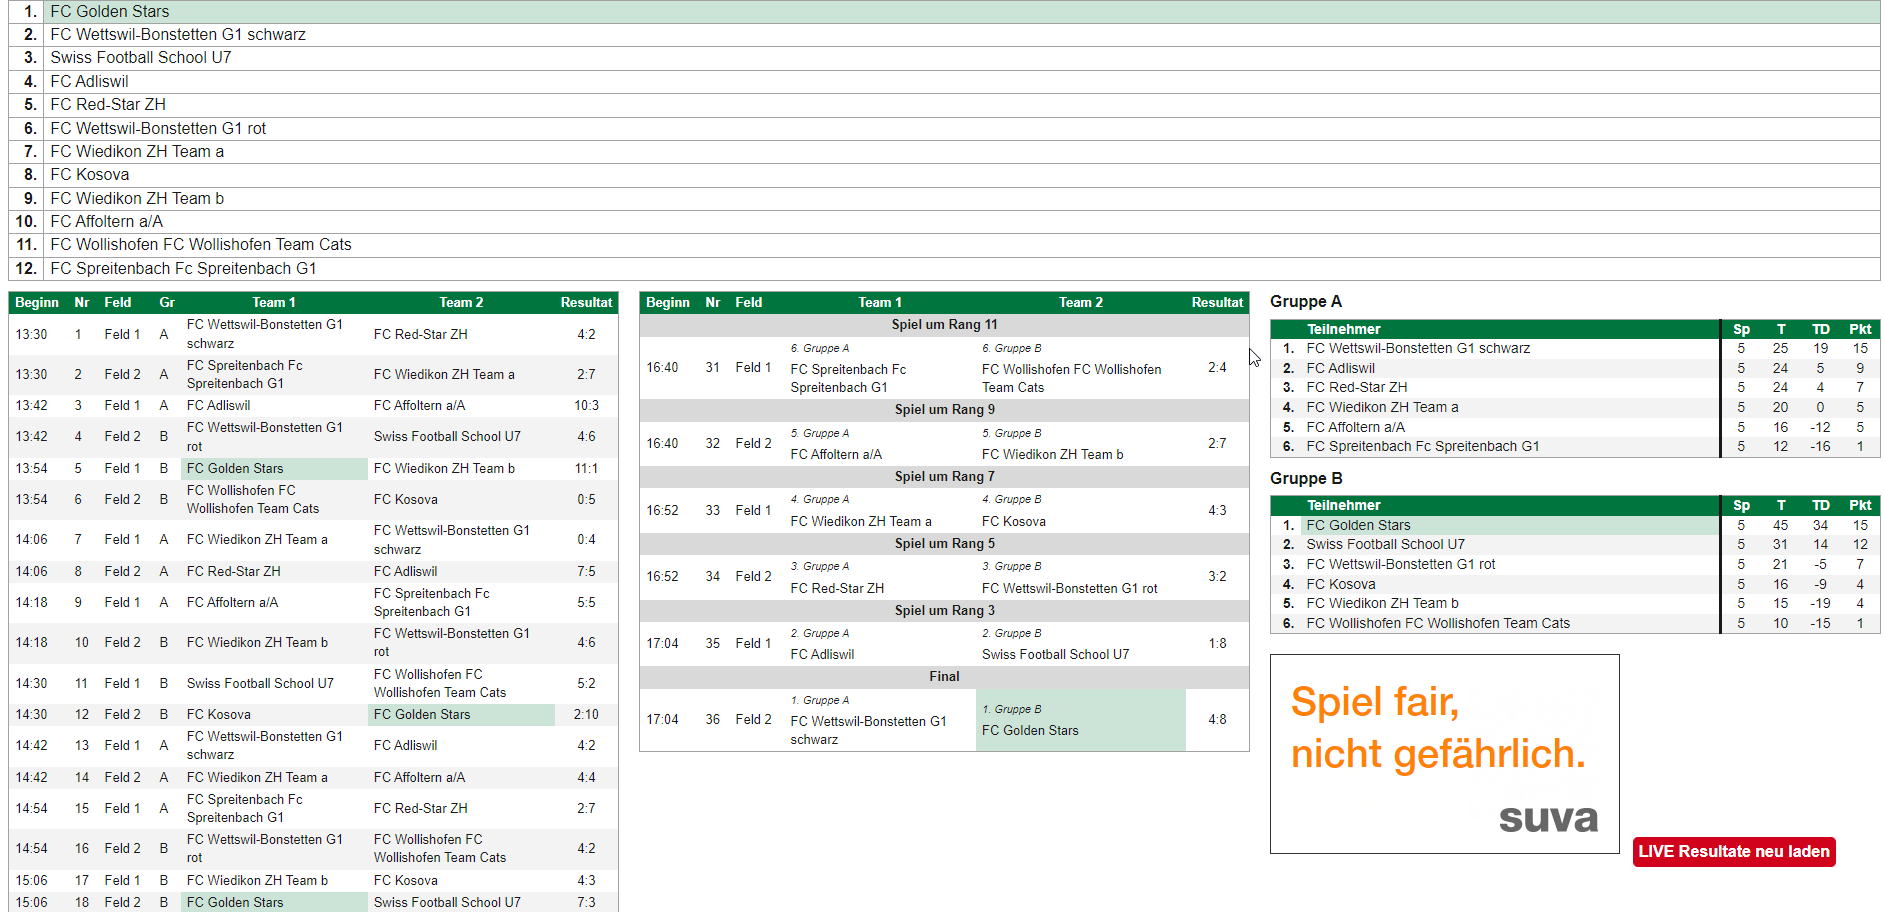Click TD column header in Gruppe B
Image resolution: width=1885 pixels, height=912 pixels.
[x=1820, y=505]
